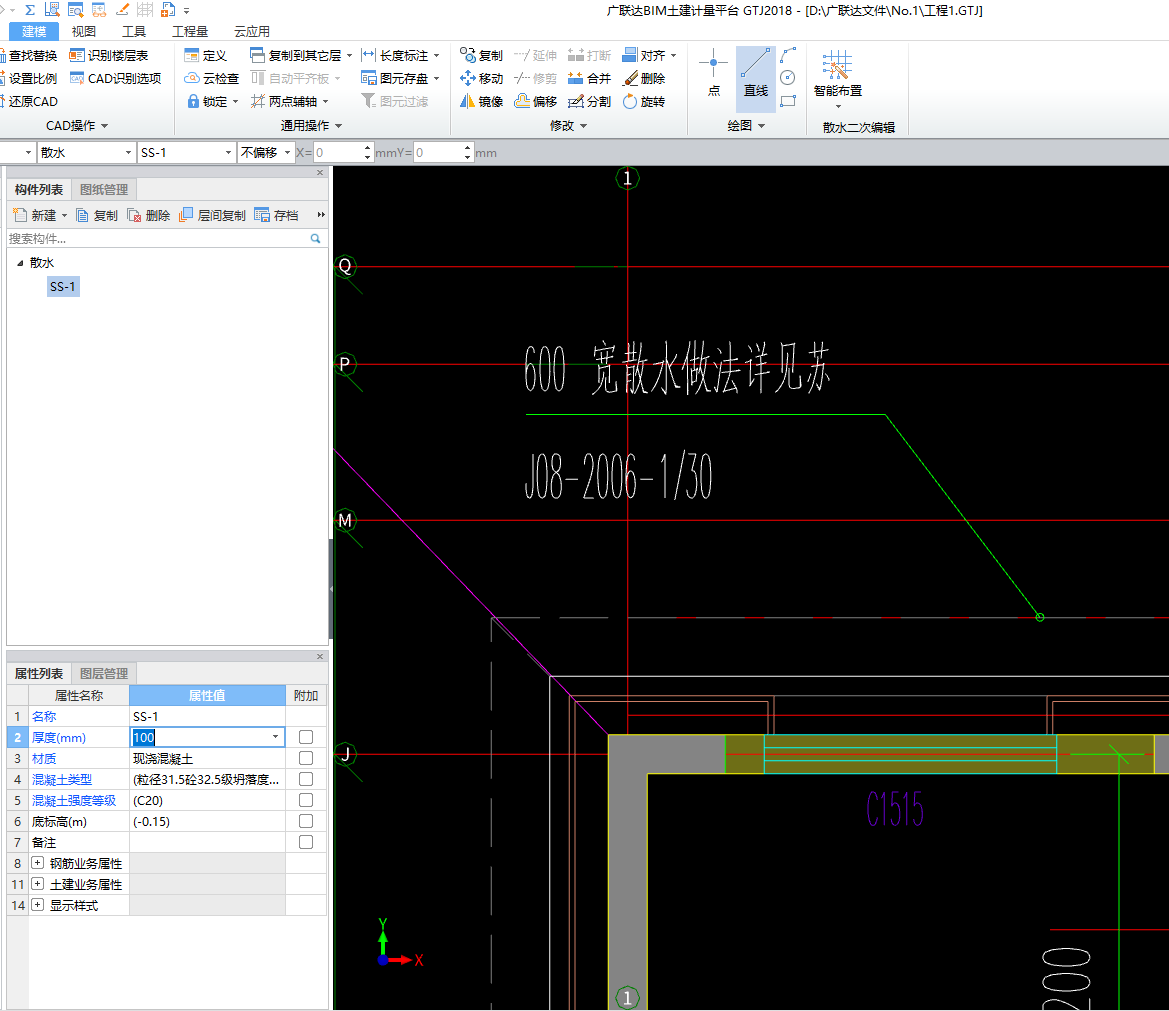
Task: Select SS-1 in component tree
Action: pyautogui.click(x=63, y=286)
